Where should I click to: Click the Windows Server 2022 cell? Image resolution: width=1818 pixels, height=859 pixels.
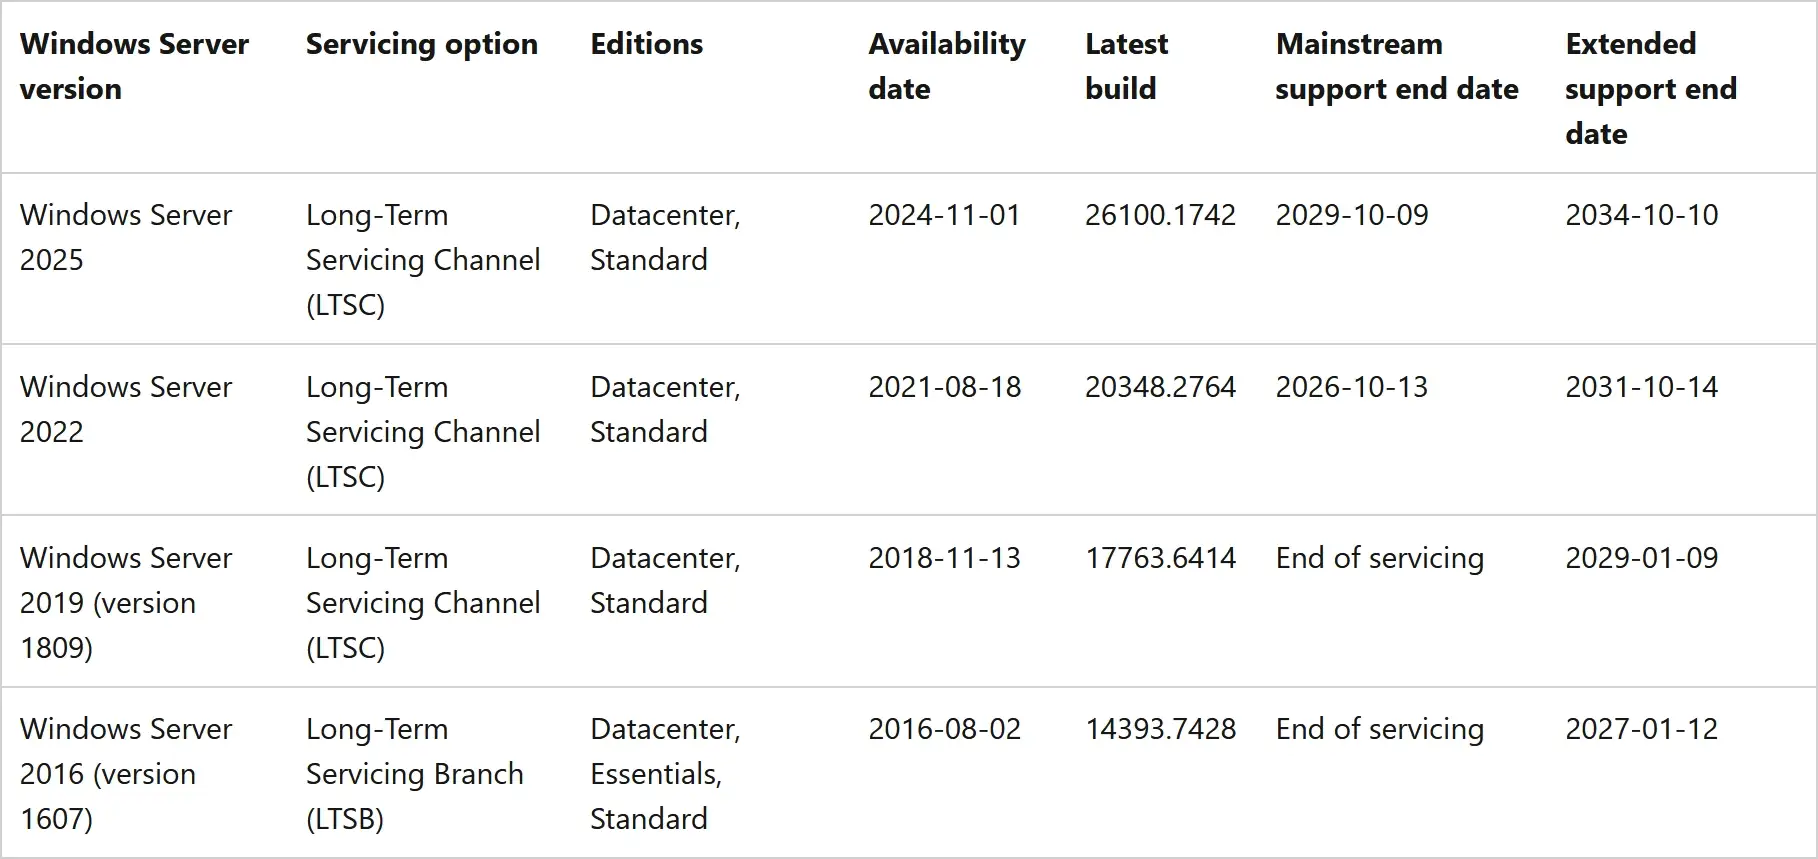coord(126,409)
